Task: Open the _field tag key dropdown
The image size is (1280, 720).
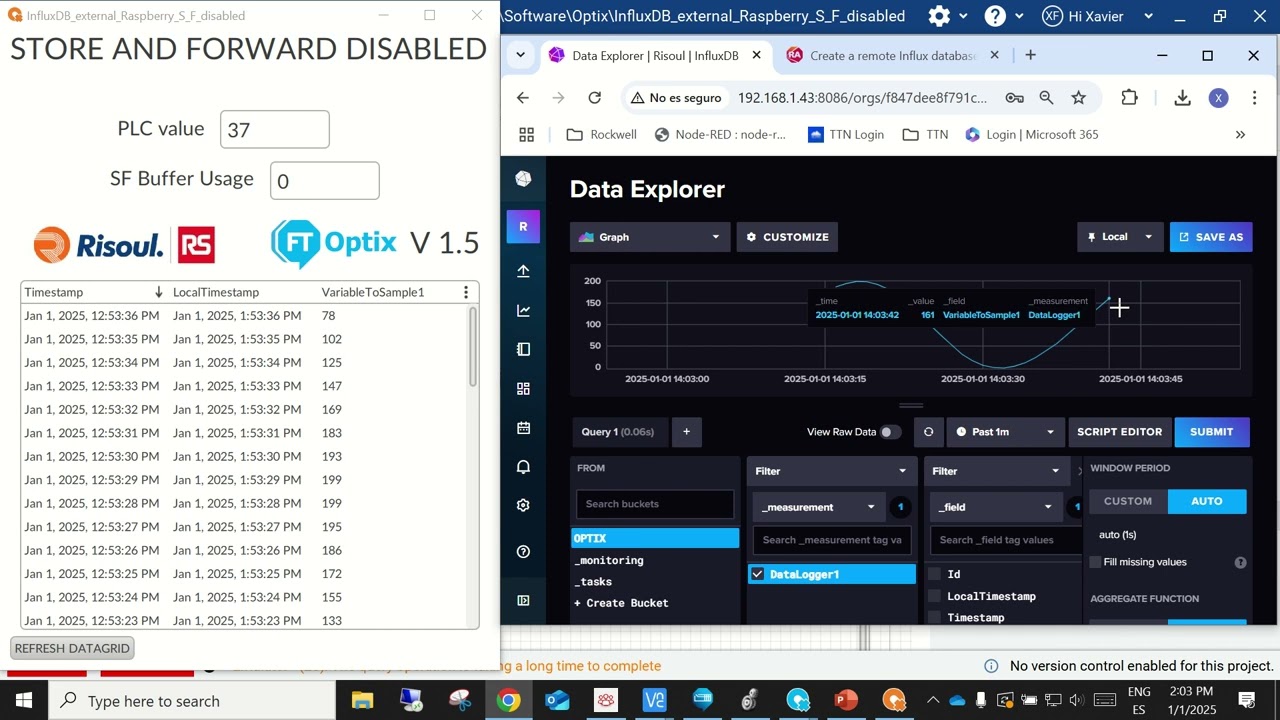Action: point(995,507)
